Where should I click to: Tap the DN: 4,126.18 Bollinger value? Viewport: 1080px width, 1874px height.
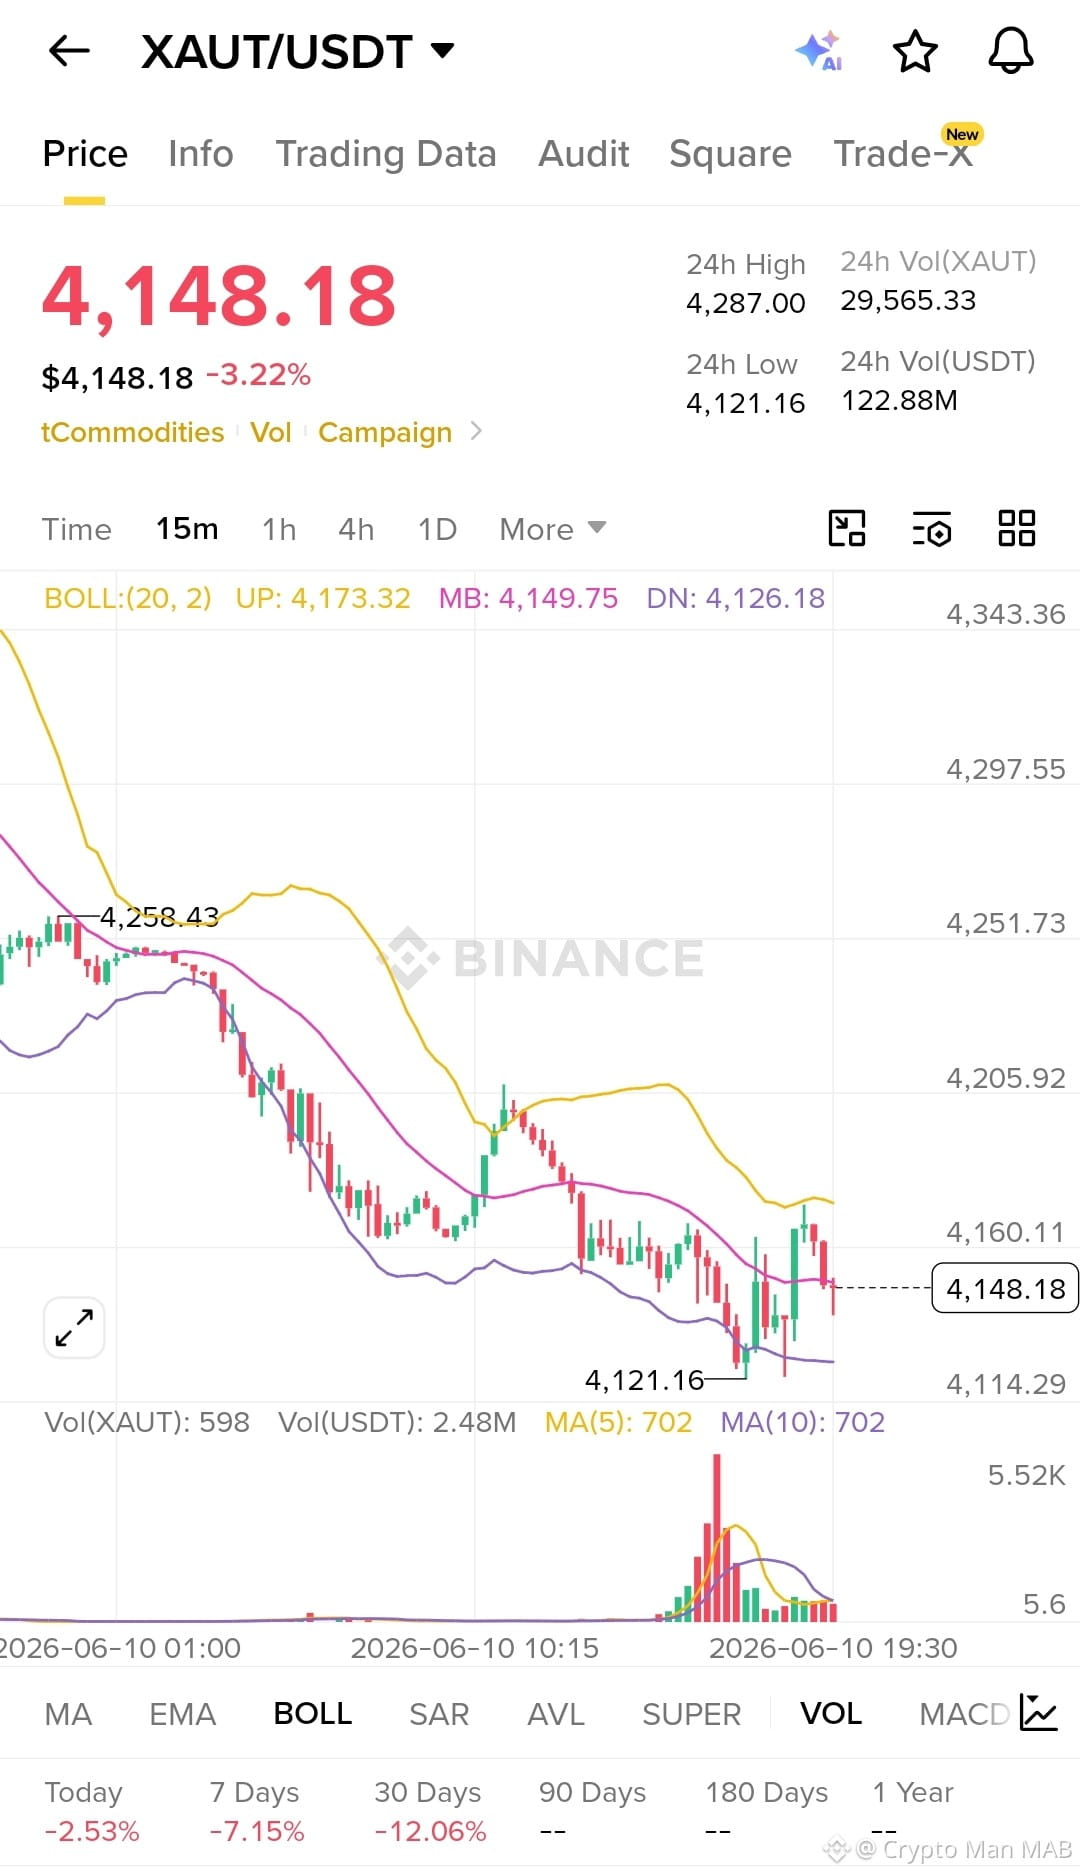pyautogui.click(x=735, y=598)
